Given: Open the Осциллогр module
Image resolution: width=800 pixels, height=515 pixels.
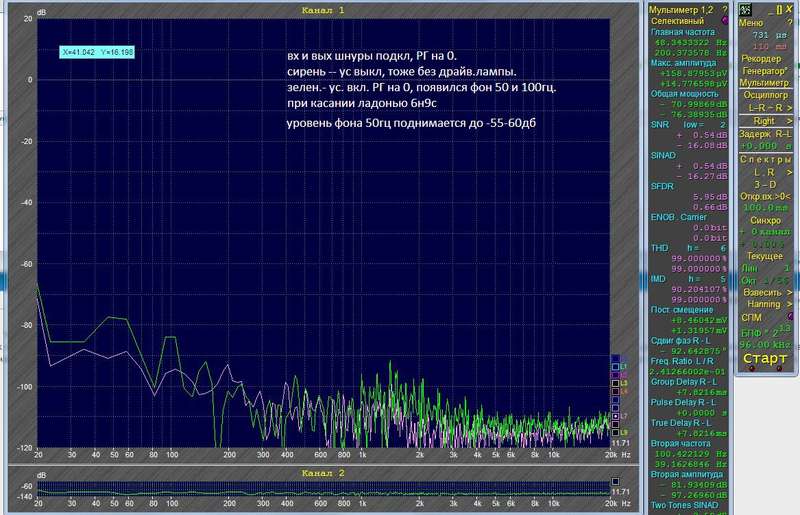Looking at the screenshot, I should [x=765, y=95].
